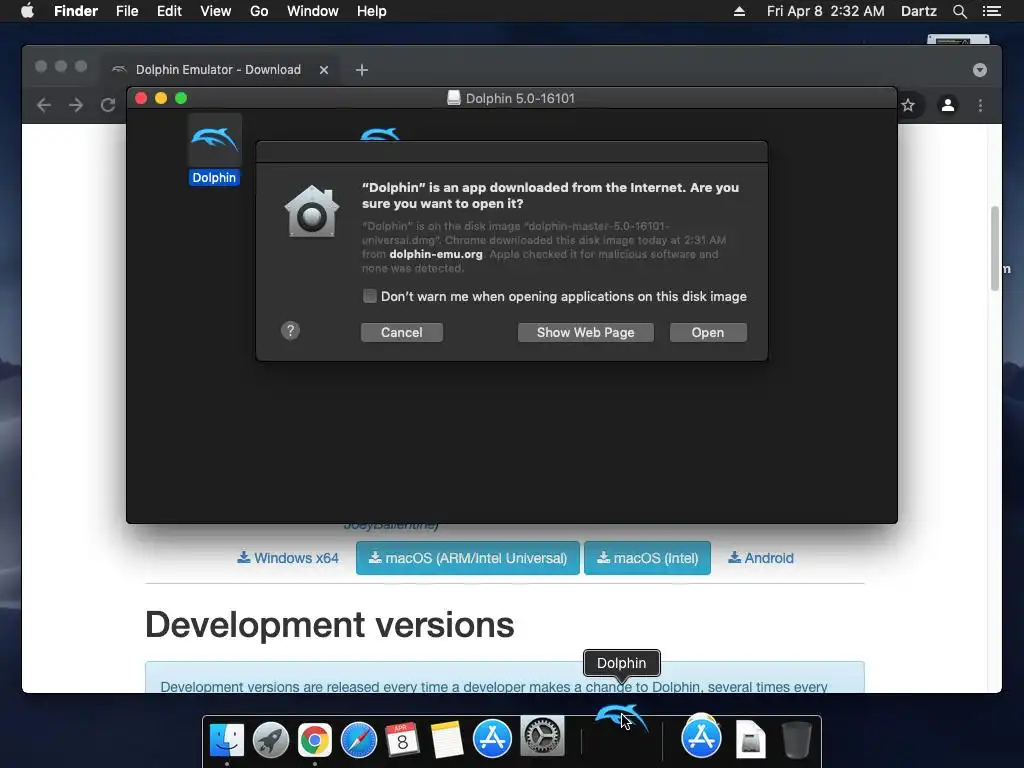Enable Don't warn me when opening applications checkbox
The height and width of the screenshot is (768, 1024).
[370, 296]
